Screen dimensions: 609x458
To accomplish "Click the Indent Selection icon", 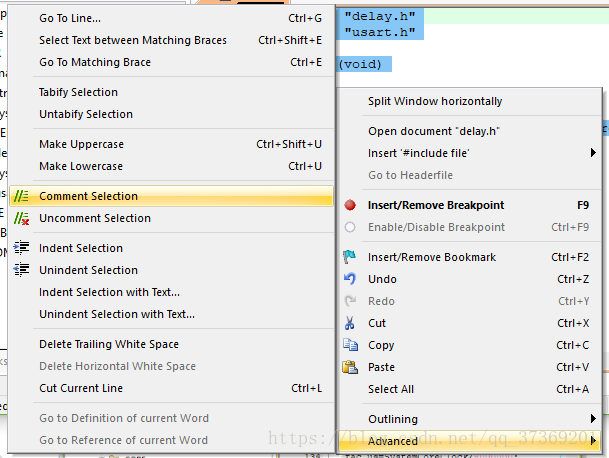I will click(x=21, y=248).
